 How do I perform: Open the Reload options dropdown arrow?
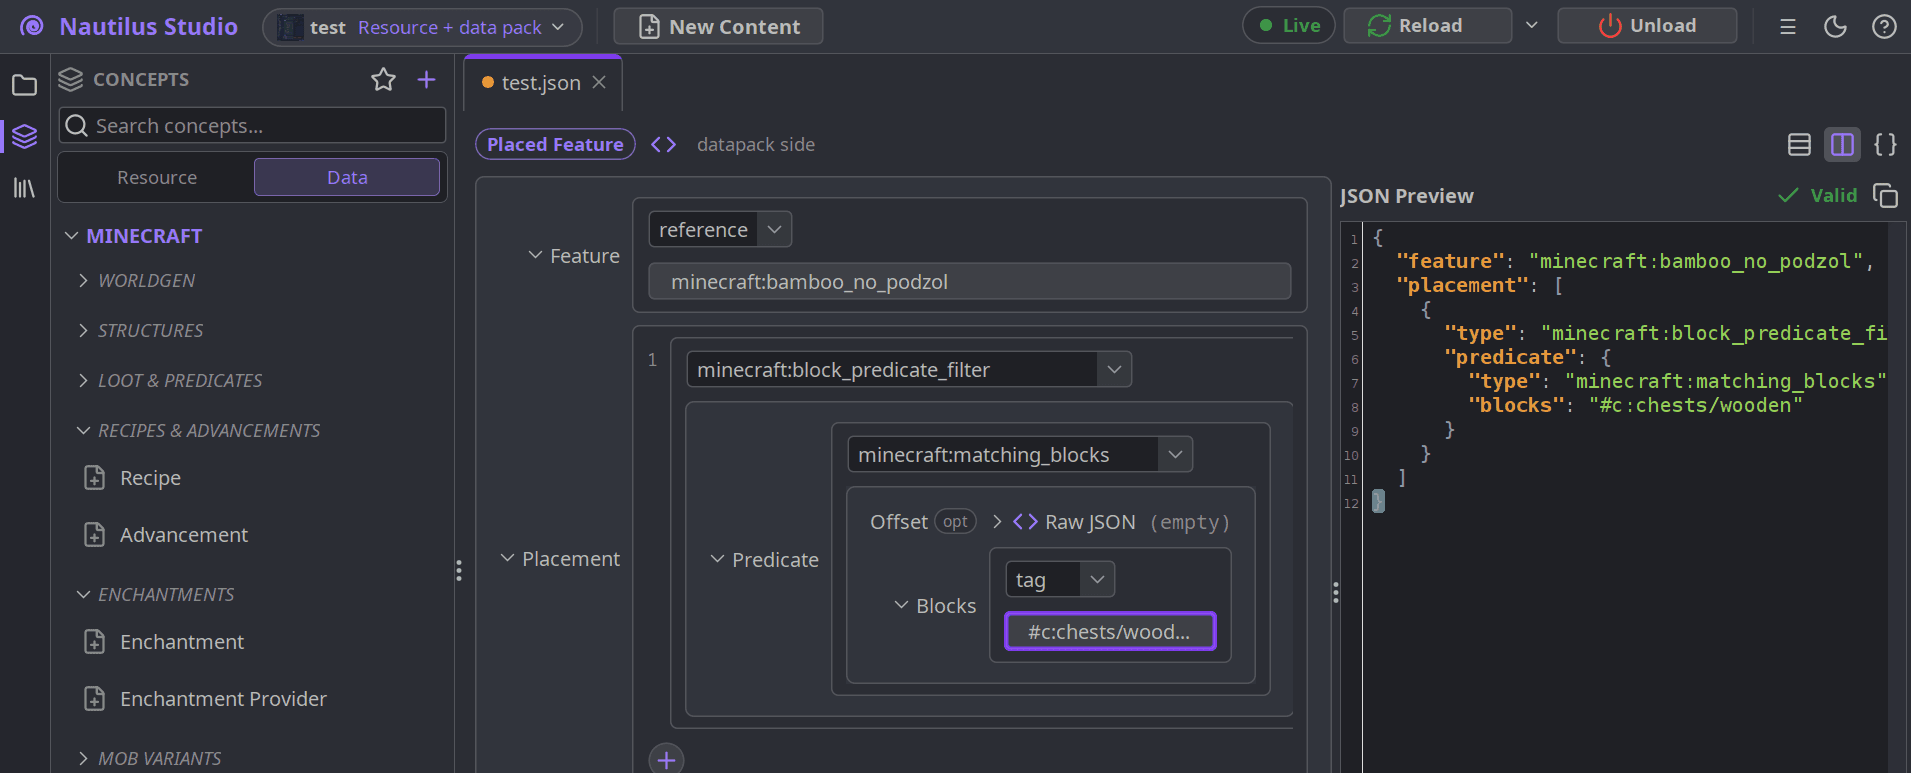(x=1532, y=26)
